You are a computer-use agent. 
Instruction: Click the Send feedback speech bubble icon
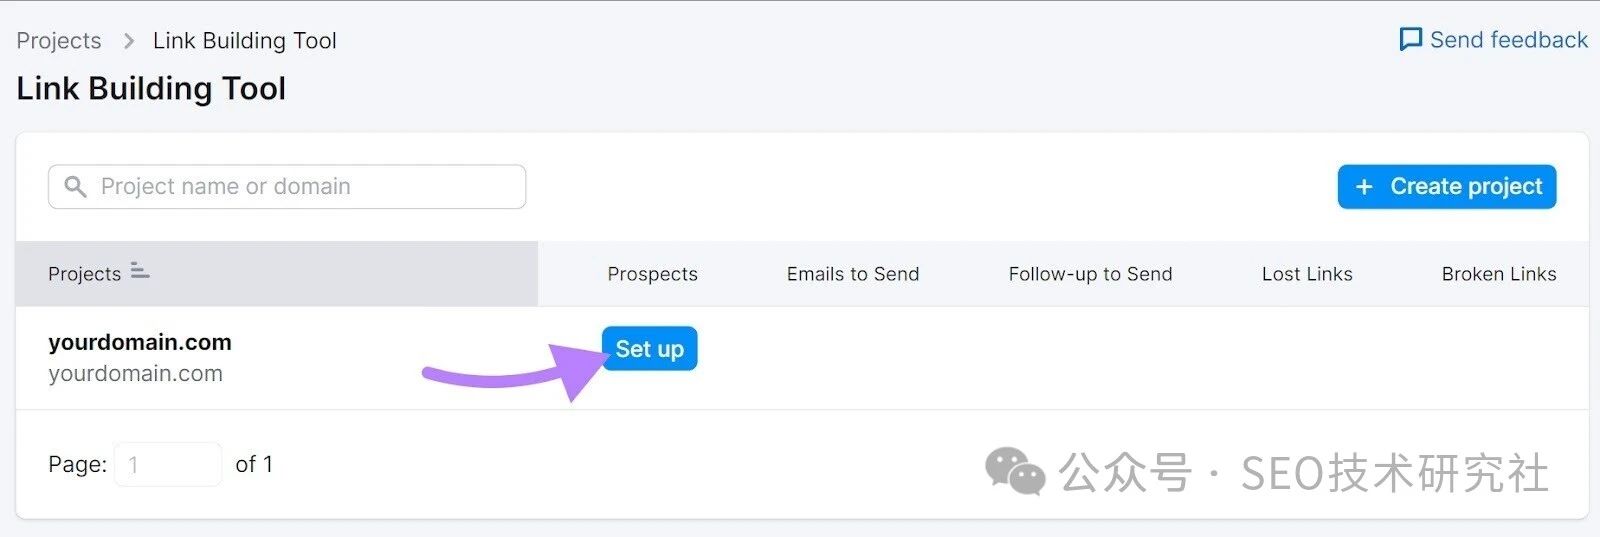(x=1411, y=40)
